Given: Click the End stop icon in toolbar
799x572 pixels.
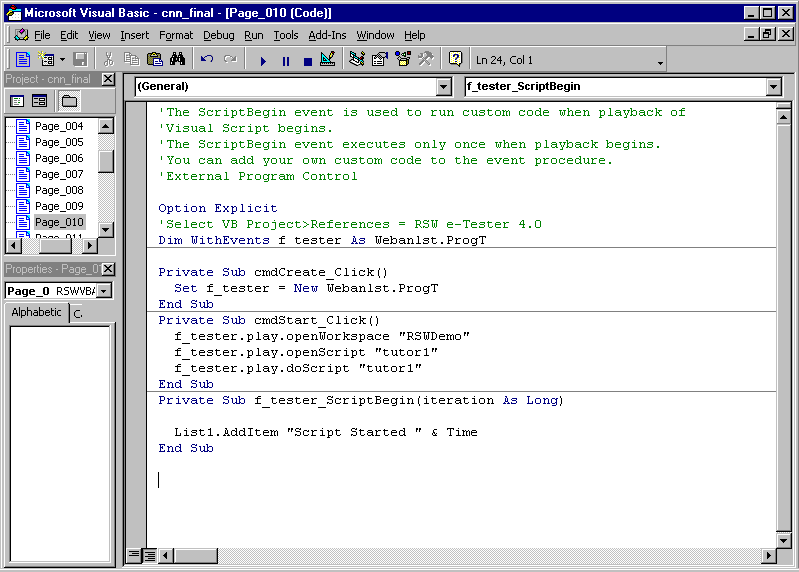Looking at the screenshot, I should (x=307, y=60).
